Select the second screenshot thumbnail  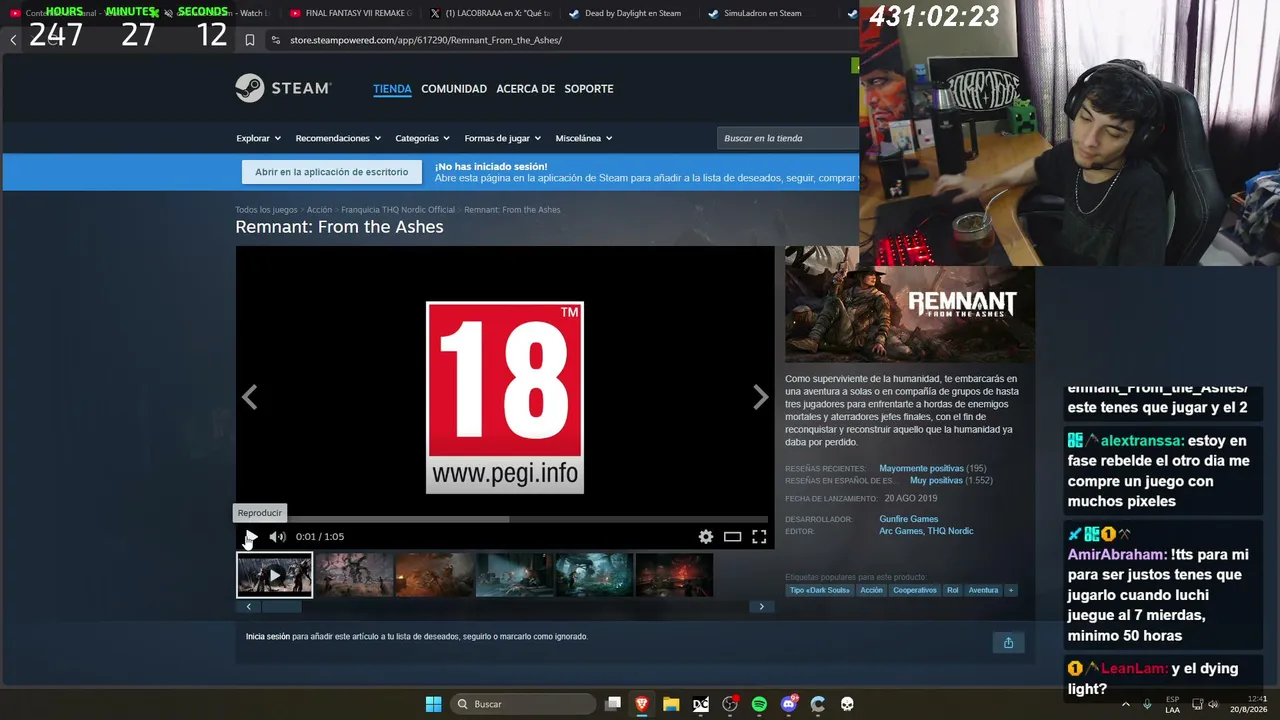[x=354, y=575]
